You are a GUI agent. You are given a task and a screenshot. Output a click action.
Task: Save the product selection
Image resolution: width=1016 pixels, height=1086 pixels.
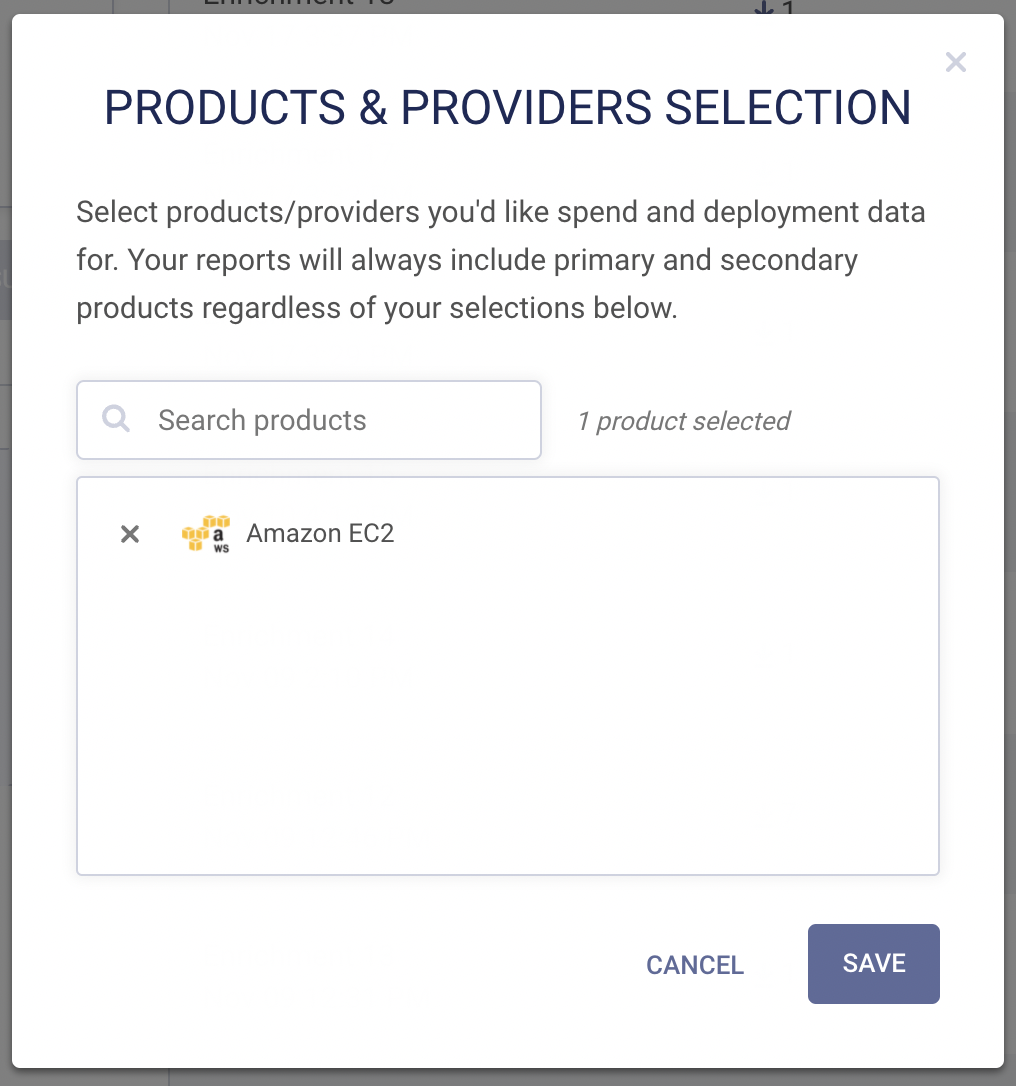tap(873, 963)
